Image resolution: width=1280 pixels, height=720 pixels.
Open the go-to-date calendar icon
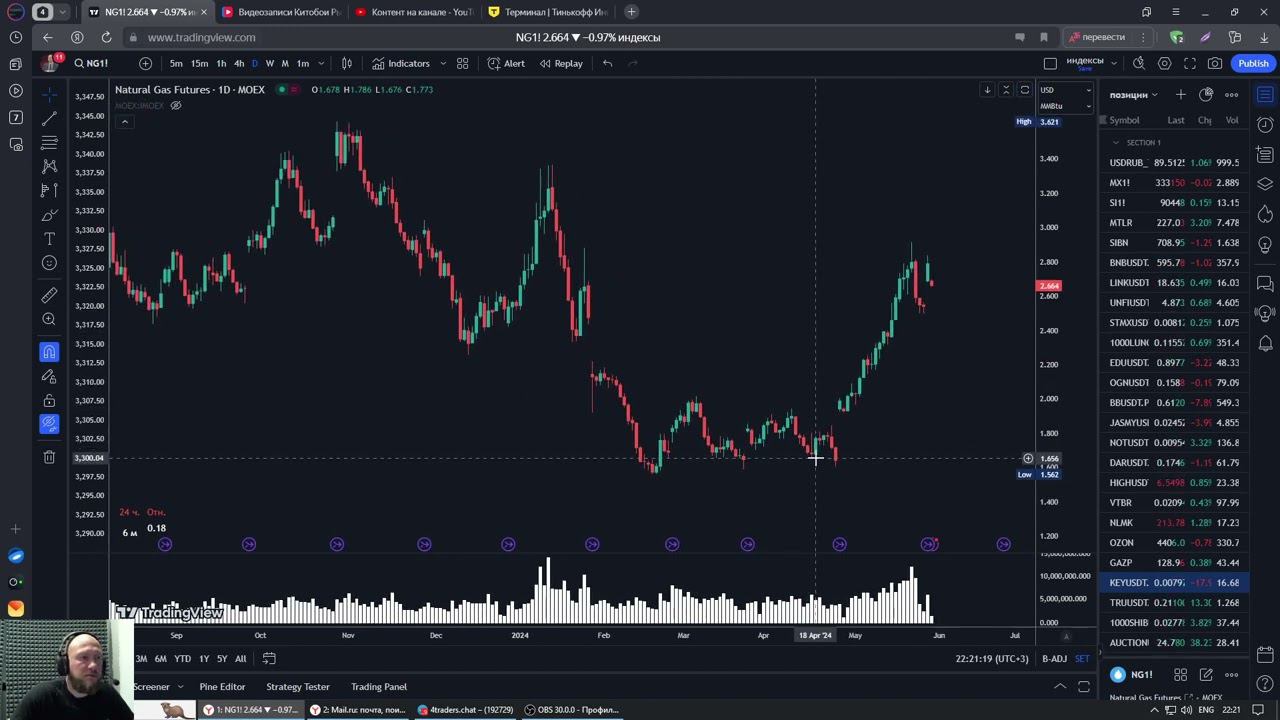[x=269, y=658]
